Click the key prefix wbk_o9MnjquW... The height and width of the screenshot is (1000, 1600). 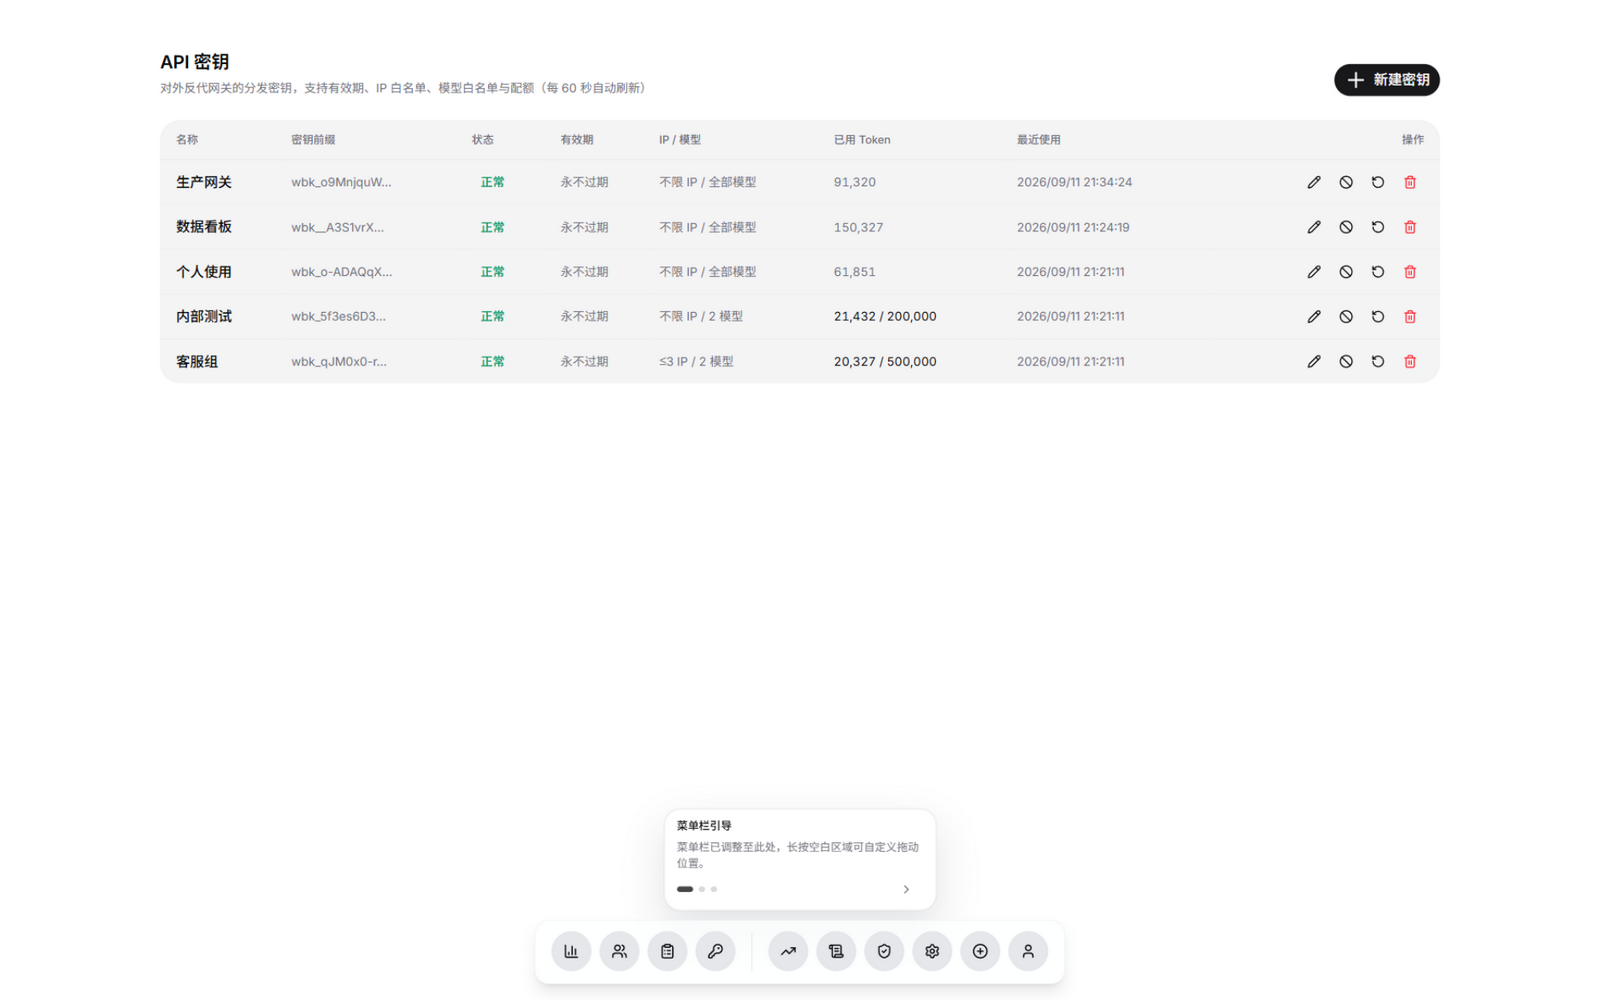341,182
